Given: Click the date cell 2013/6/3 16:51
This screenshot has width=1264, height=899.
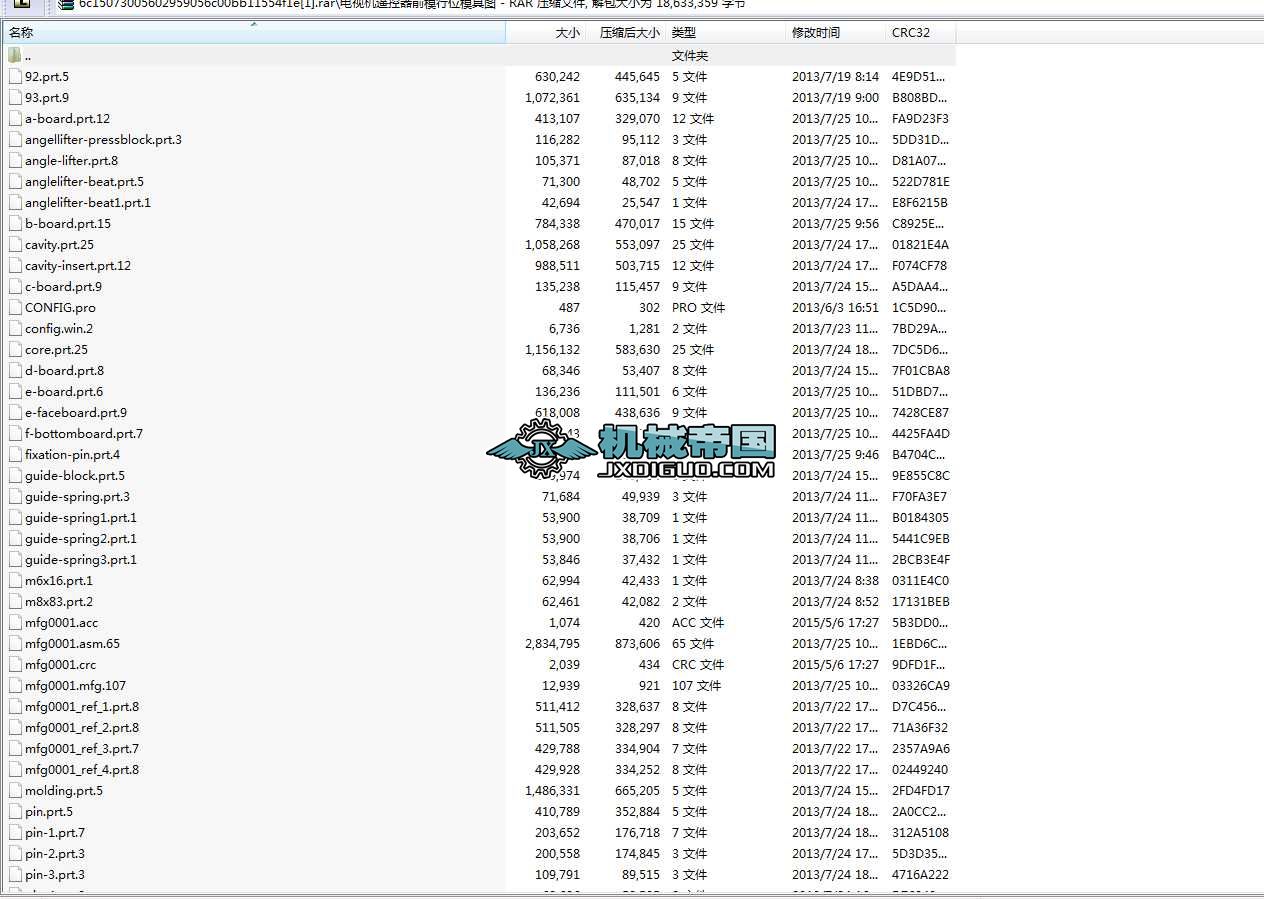Looking at the screenshot, I should [x=836, y=308].
